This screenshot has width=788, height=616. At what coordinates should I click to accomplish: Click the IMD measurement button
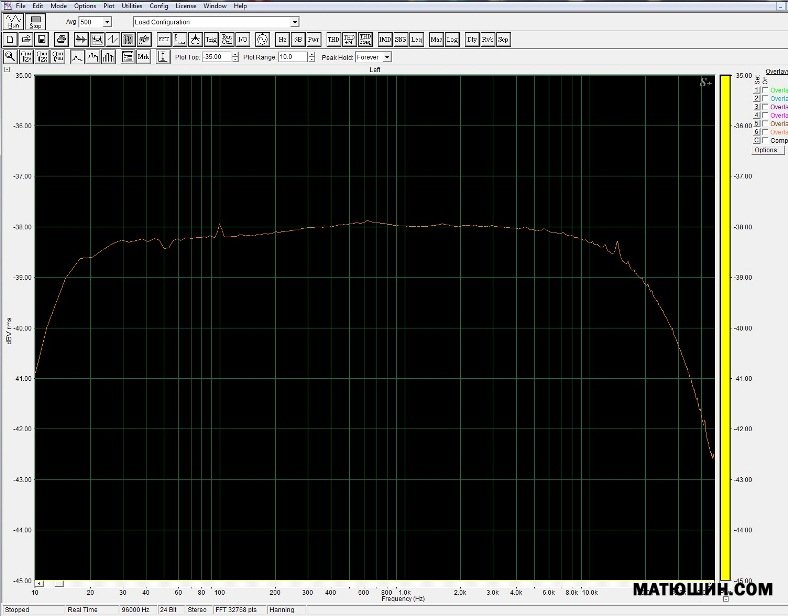385,39
